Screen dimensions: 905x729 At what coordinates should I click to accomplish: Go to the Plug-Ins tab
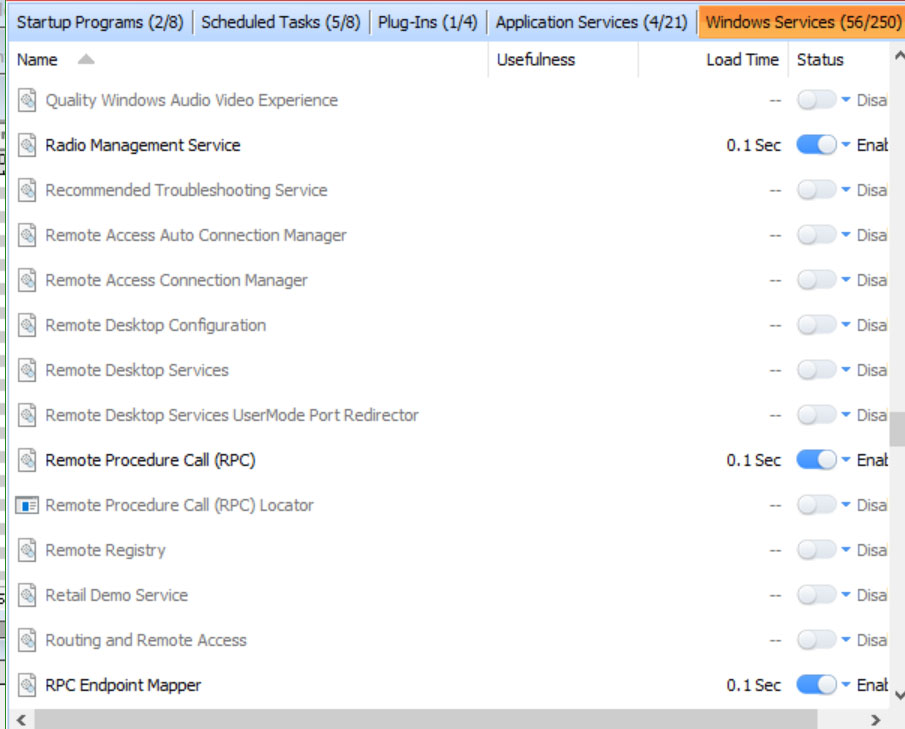point(428,22)
